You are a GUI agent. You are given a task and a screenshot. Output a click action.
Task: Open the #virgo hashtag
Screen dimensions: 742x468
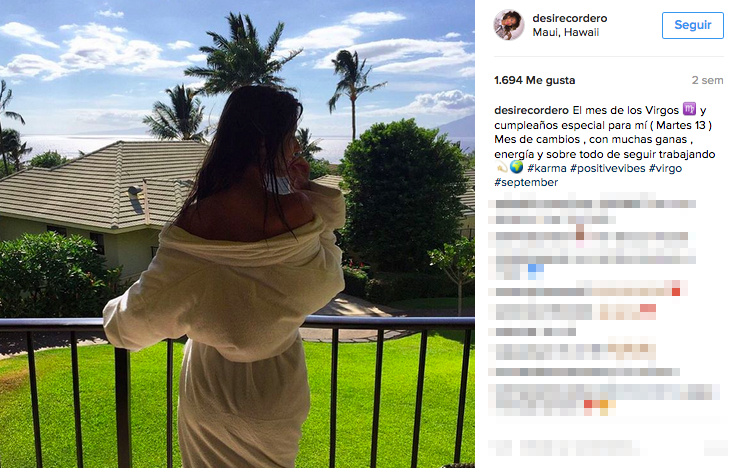click(x=665, y=168)
